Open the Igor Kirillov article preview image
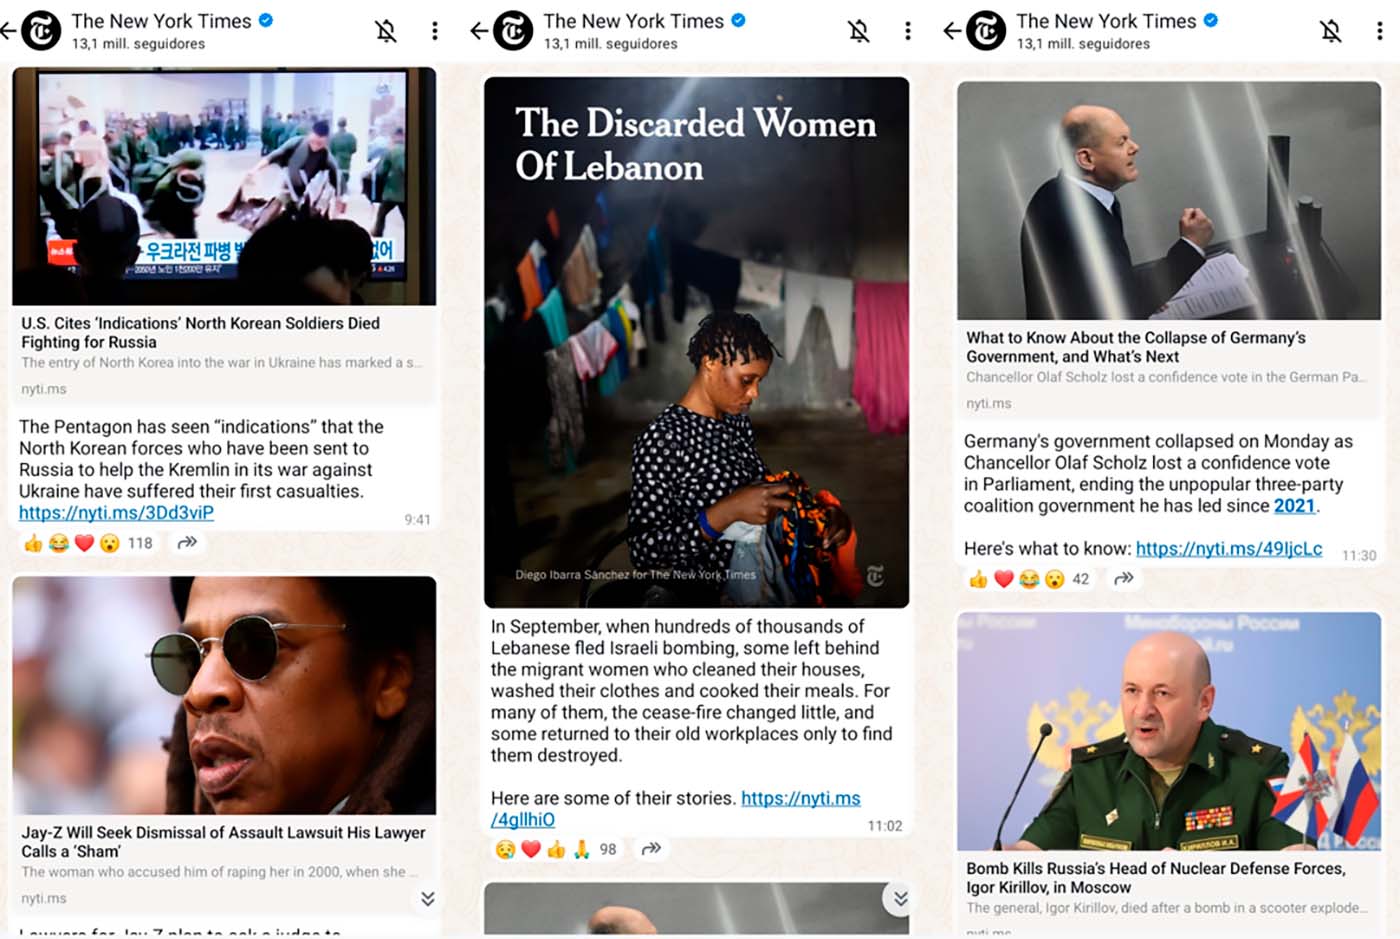The image size is (1400, 939). pos(1169,731)
